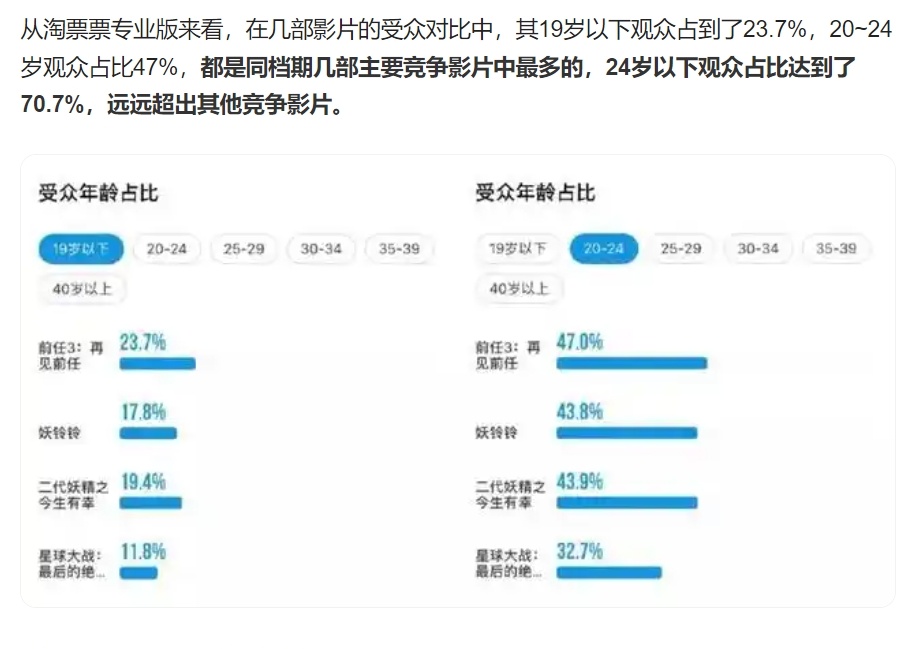Select the 19岁以下 age filter in left chart
This screenshot has height=649, width=919.
(x=81, y=249)
